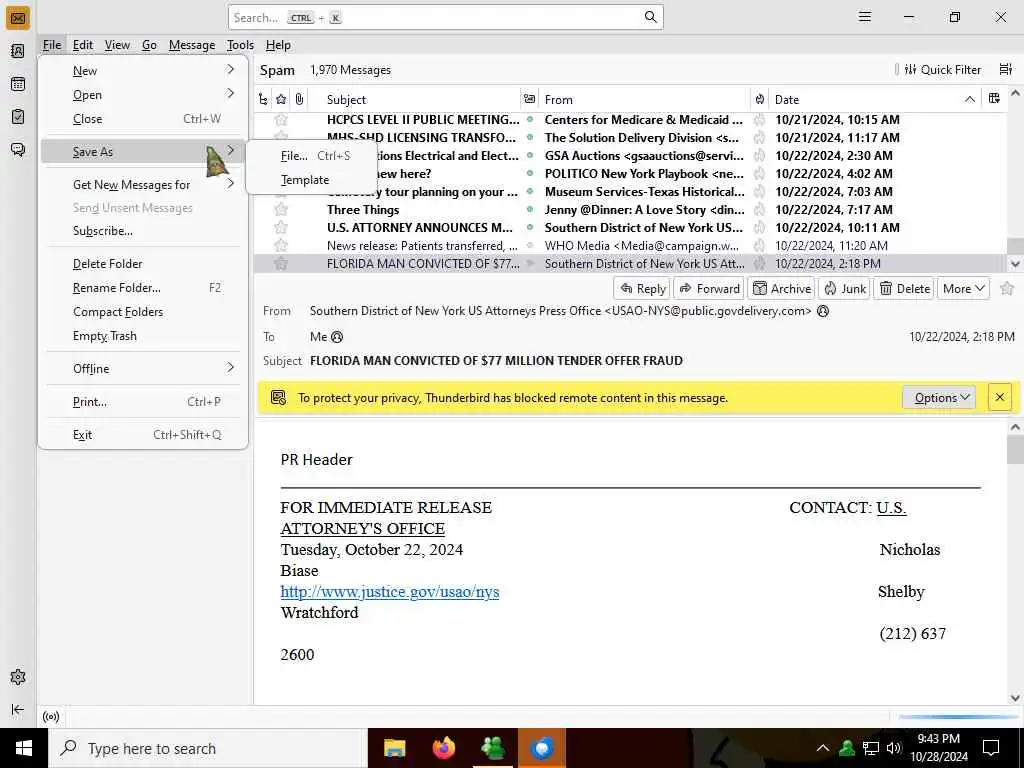Star the U.S. ATTORNEY ANNOUNCES message
The width and height of the screenshot is (1024, 768).
click(281, 227)
